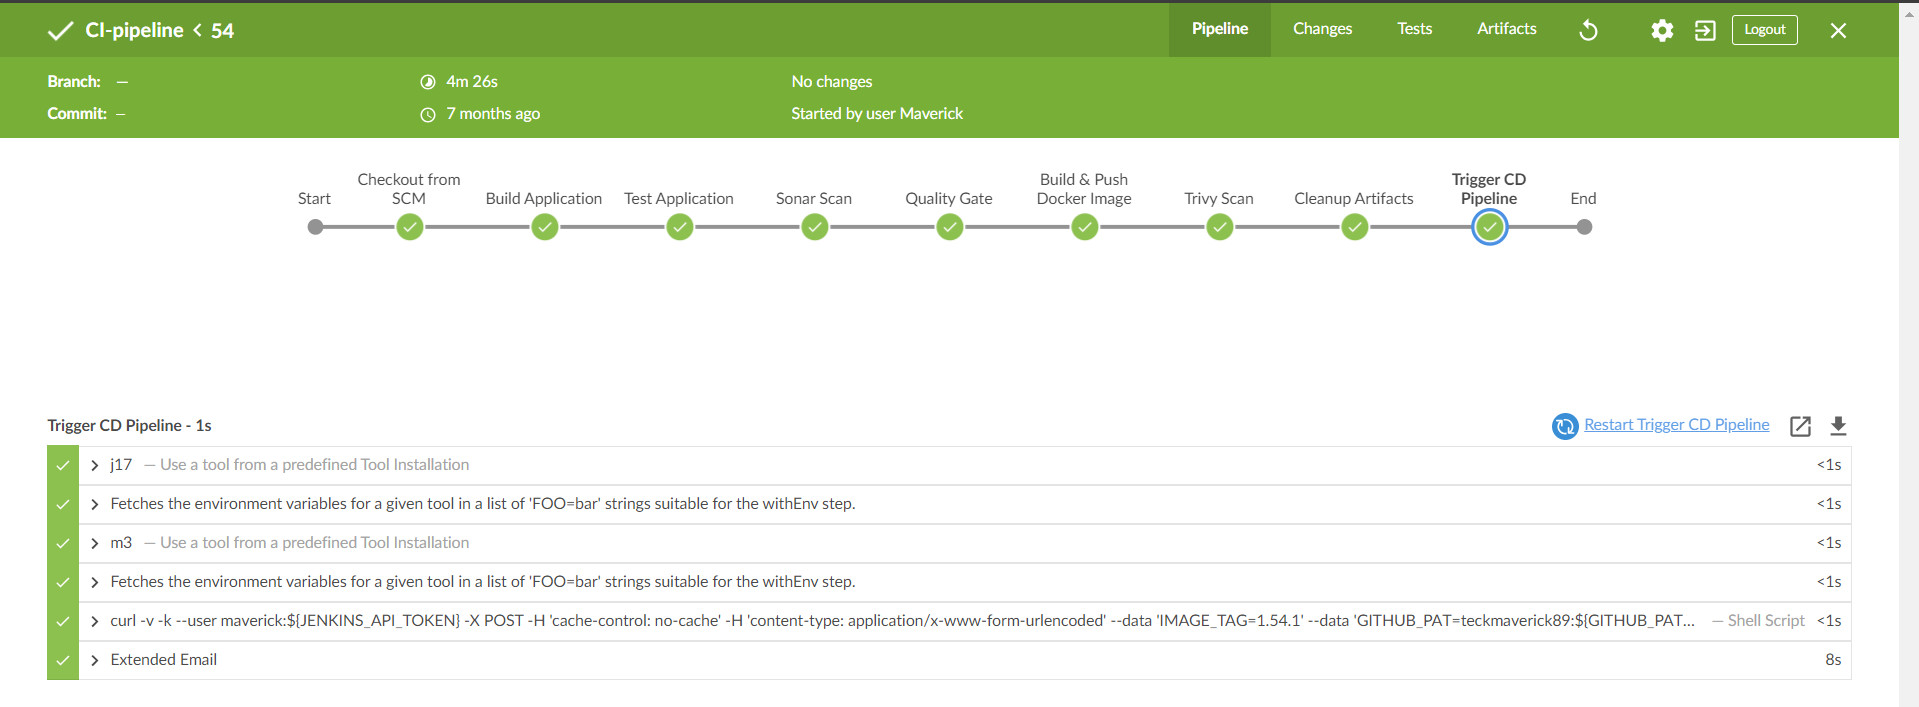Click the duration clock icon by 4m 26s
The height and width of the screenshot is (707, 1919).
428,82
